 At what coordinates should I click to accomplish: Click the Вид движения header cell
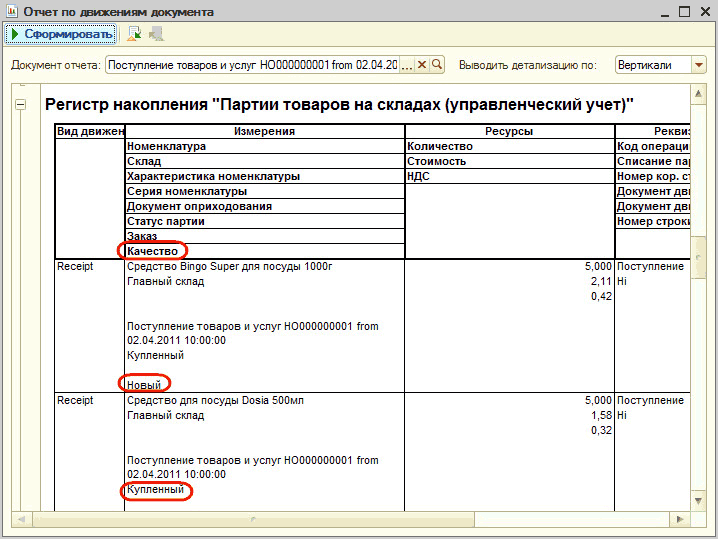tap(90, 131)
